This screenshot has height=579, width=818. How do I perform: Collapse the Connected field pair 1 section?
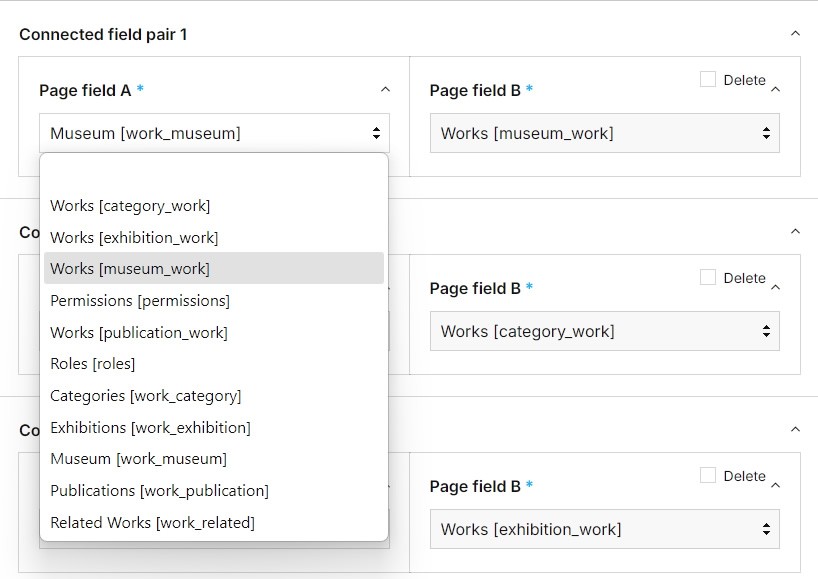point(795,34)
